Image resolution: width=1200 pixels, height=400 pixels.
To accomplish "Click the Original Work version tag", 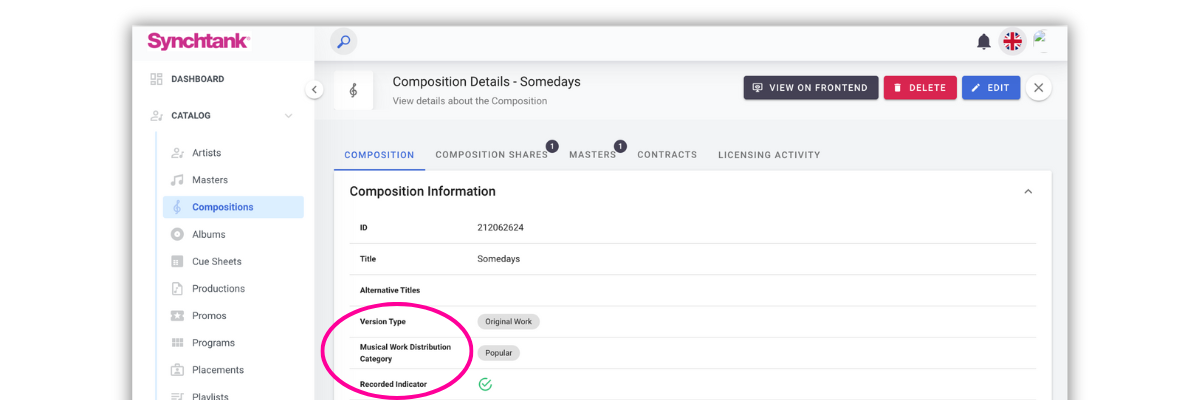I will [508, 322].
